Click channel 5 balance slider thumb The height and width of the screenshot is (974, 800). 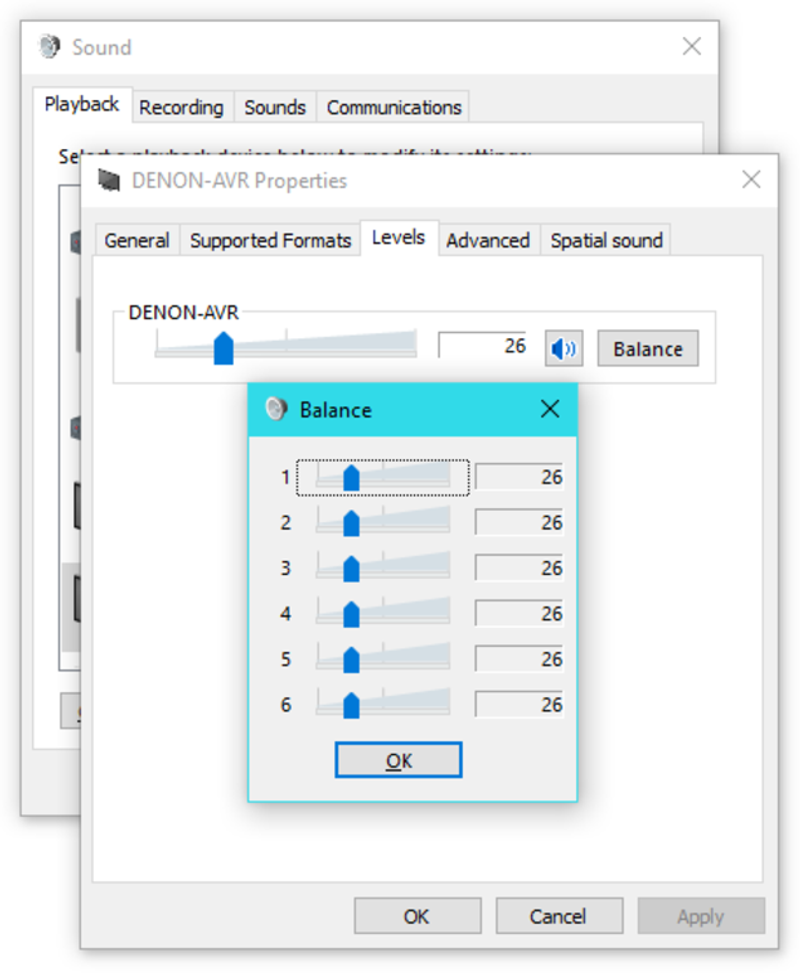coord(352,660)
